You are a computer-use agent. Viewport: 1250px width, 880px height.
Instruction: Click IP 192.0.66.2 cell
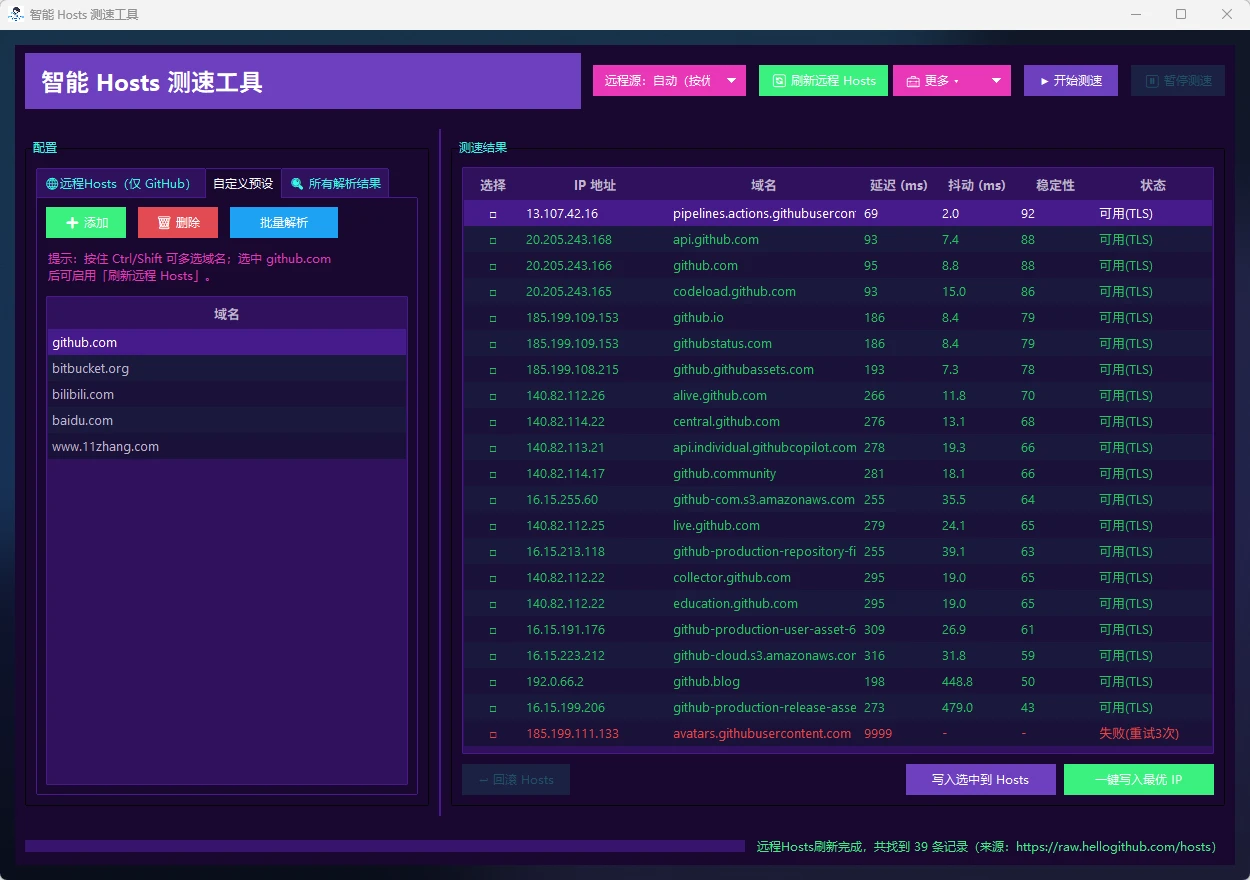pos(555,682)
